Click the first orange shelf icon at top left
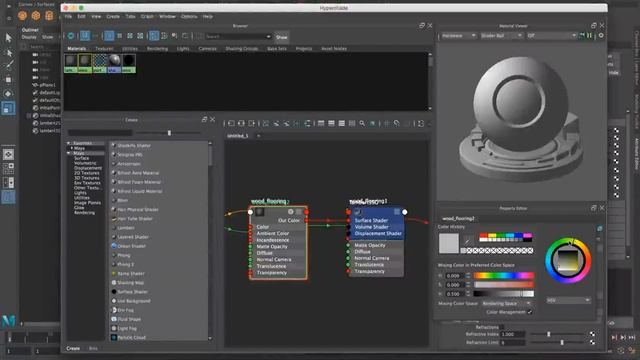The image size is (640, 360). 22,16
